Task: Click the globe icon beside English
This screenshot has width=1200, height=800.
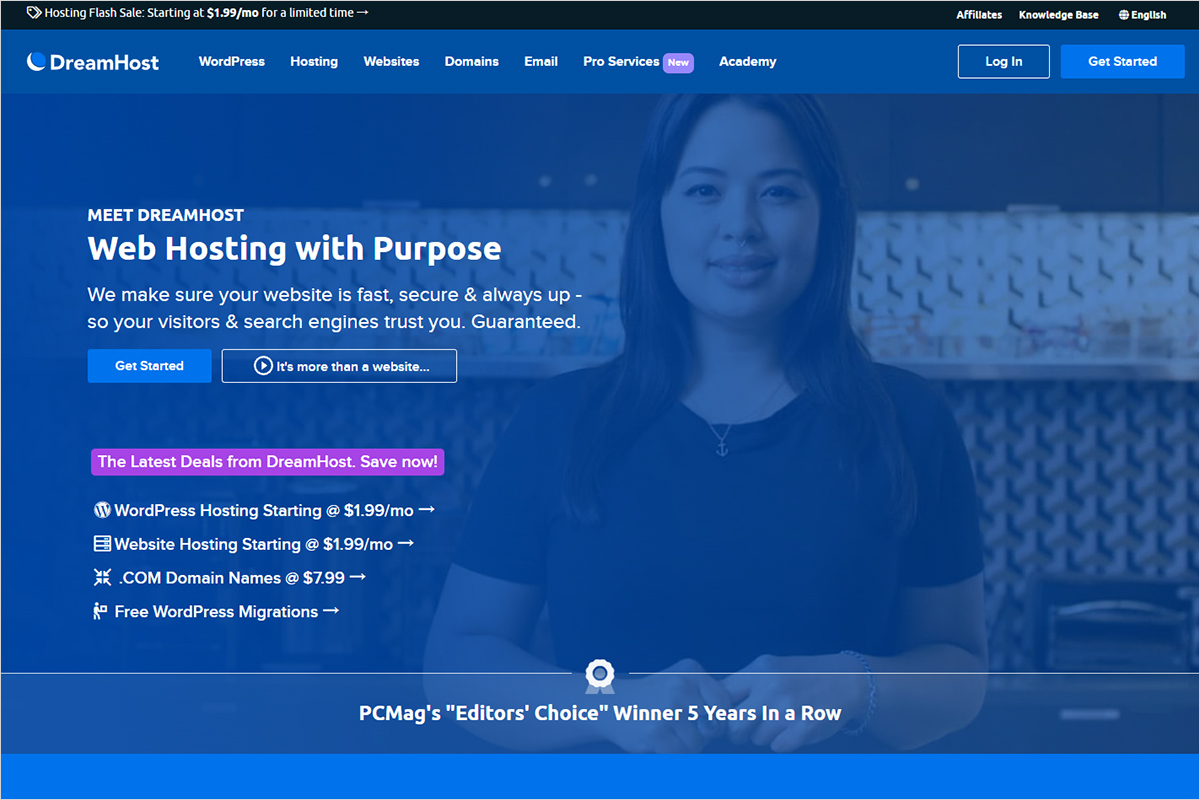Action: coord(1124,15)
